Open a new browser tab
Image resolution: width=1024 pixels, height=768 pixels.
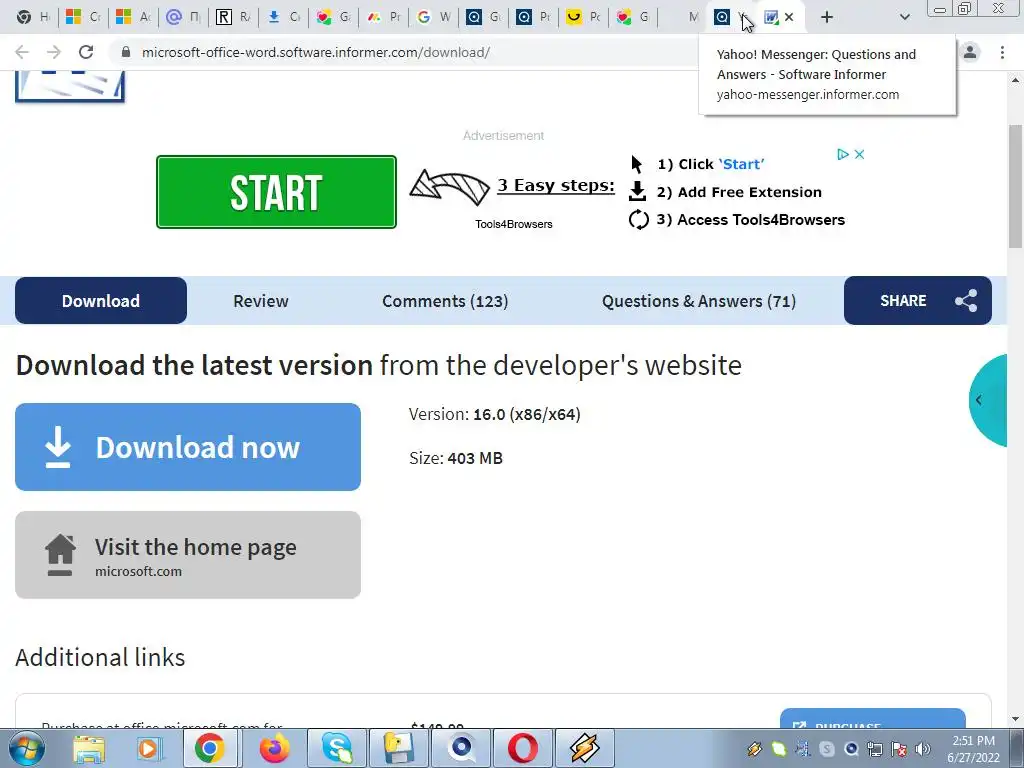(x=827, y=17)
